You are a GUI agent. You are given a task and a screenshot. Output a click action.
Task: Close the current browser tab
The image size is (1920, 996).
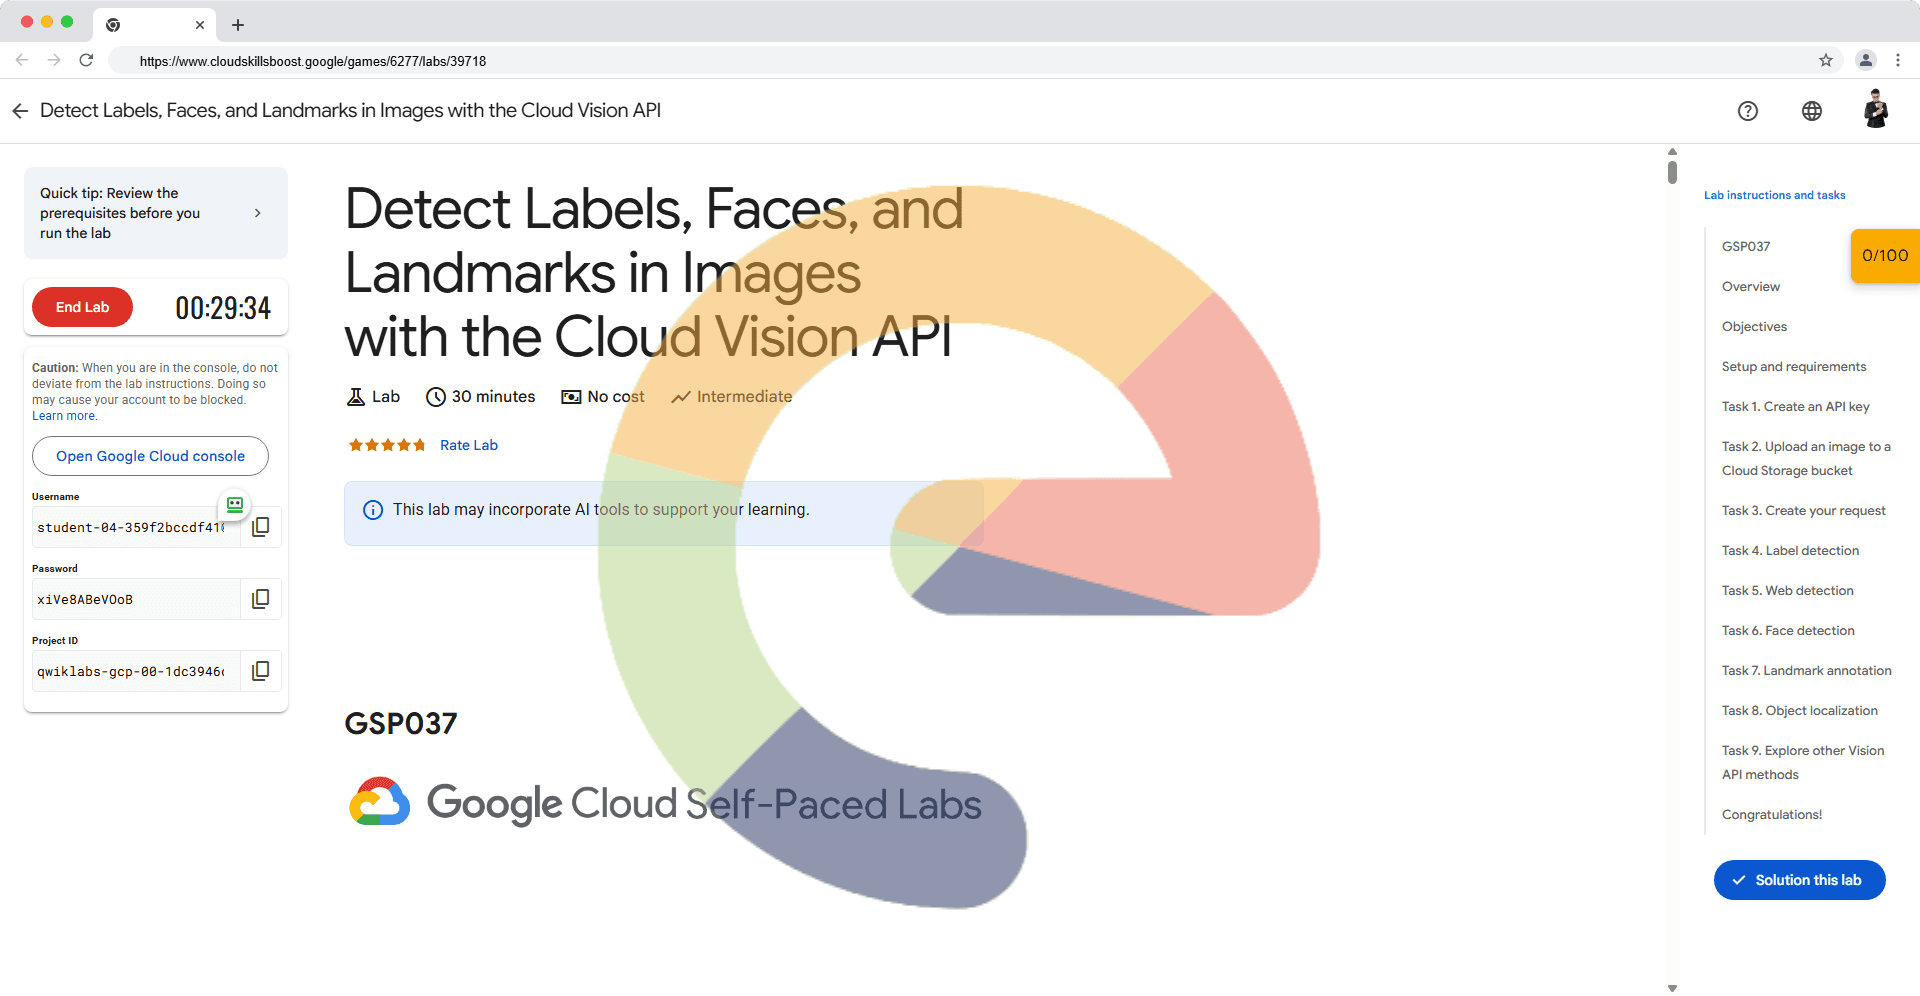[200, 25]
